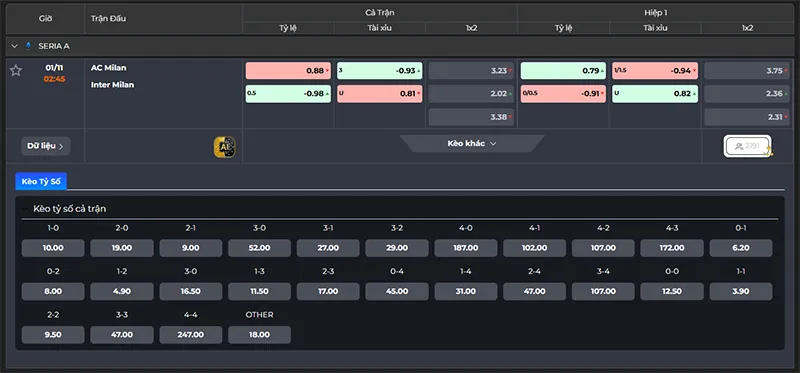Click the Seria A league flag icon
This screenshot has height=373, width=800.
coord(28,46)
